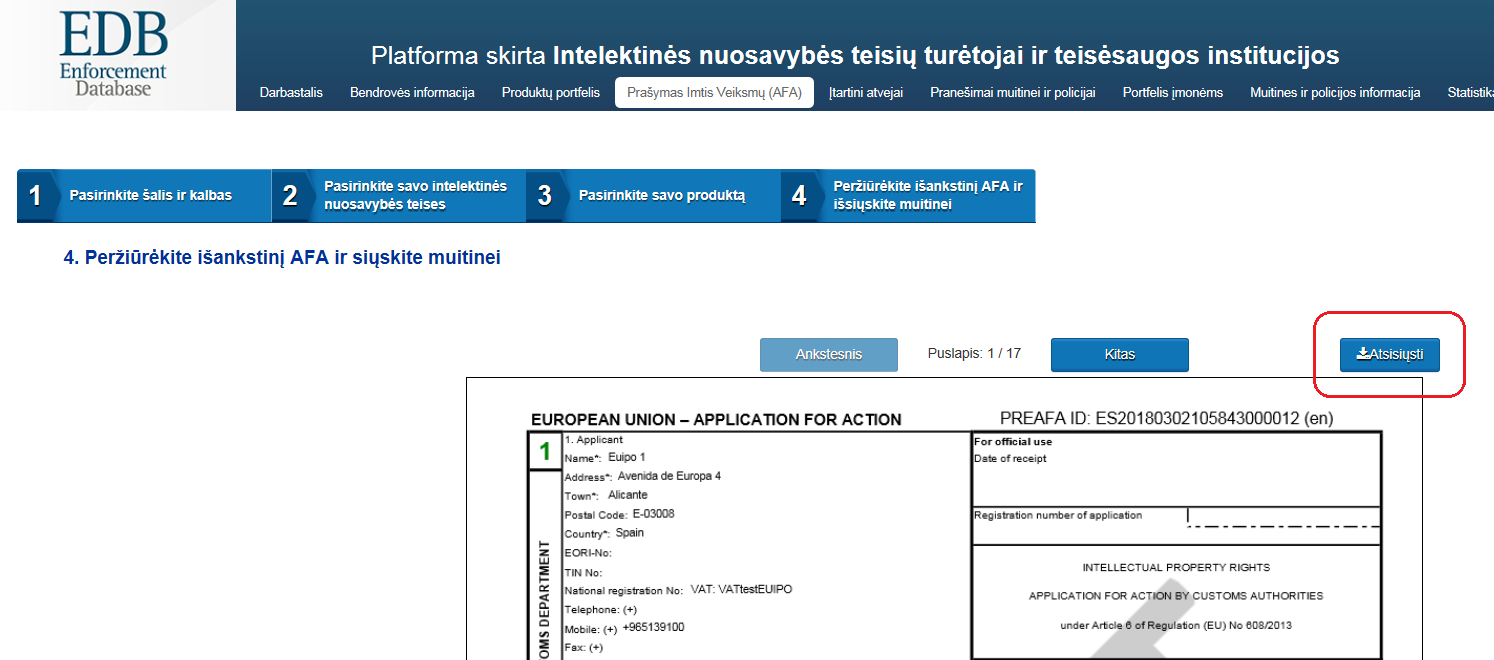Open Muitinės ir policijos informacija
1494x660 pixels.
pyautogui.click(x=1335, y=93)
